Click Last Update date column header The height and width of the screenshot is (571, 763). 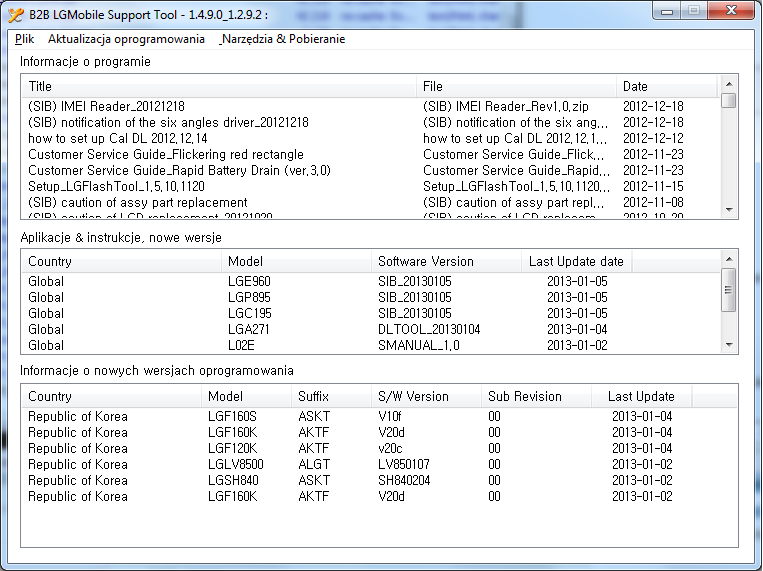click(576, 261)
